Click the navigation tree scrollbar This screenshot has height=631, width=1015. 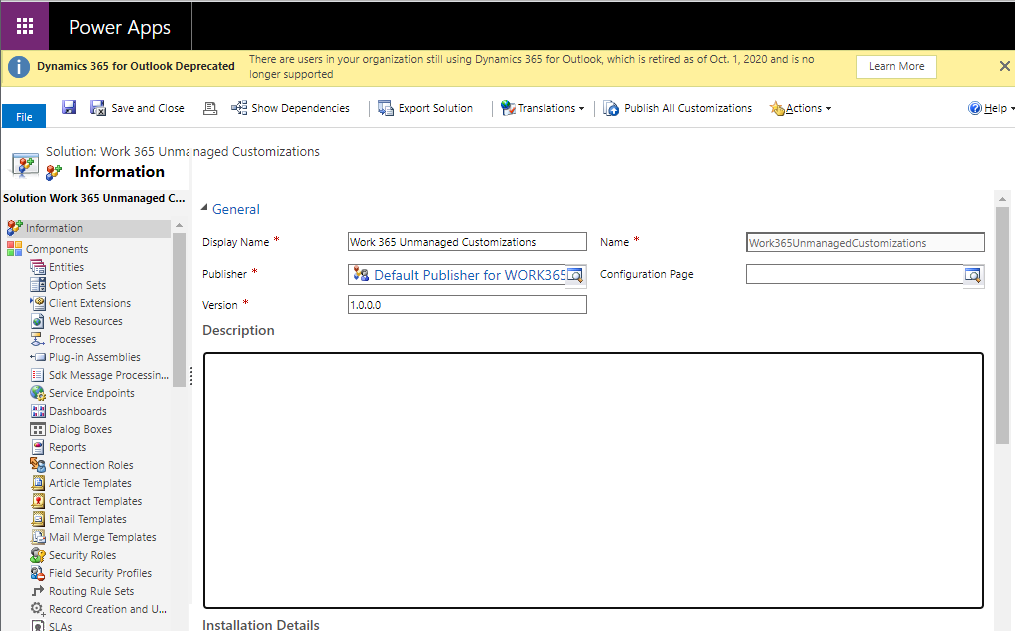coord(179,309)
